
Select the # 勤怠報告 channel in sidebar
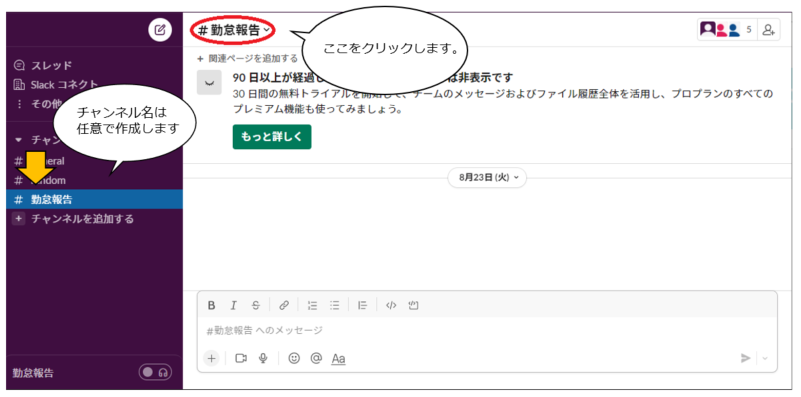[95, 199]
